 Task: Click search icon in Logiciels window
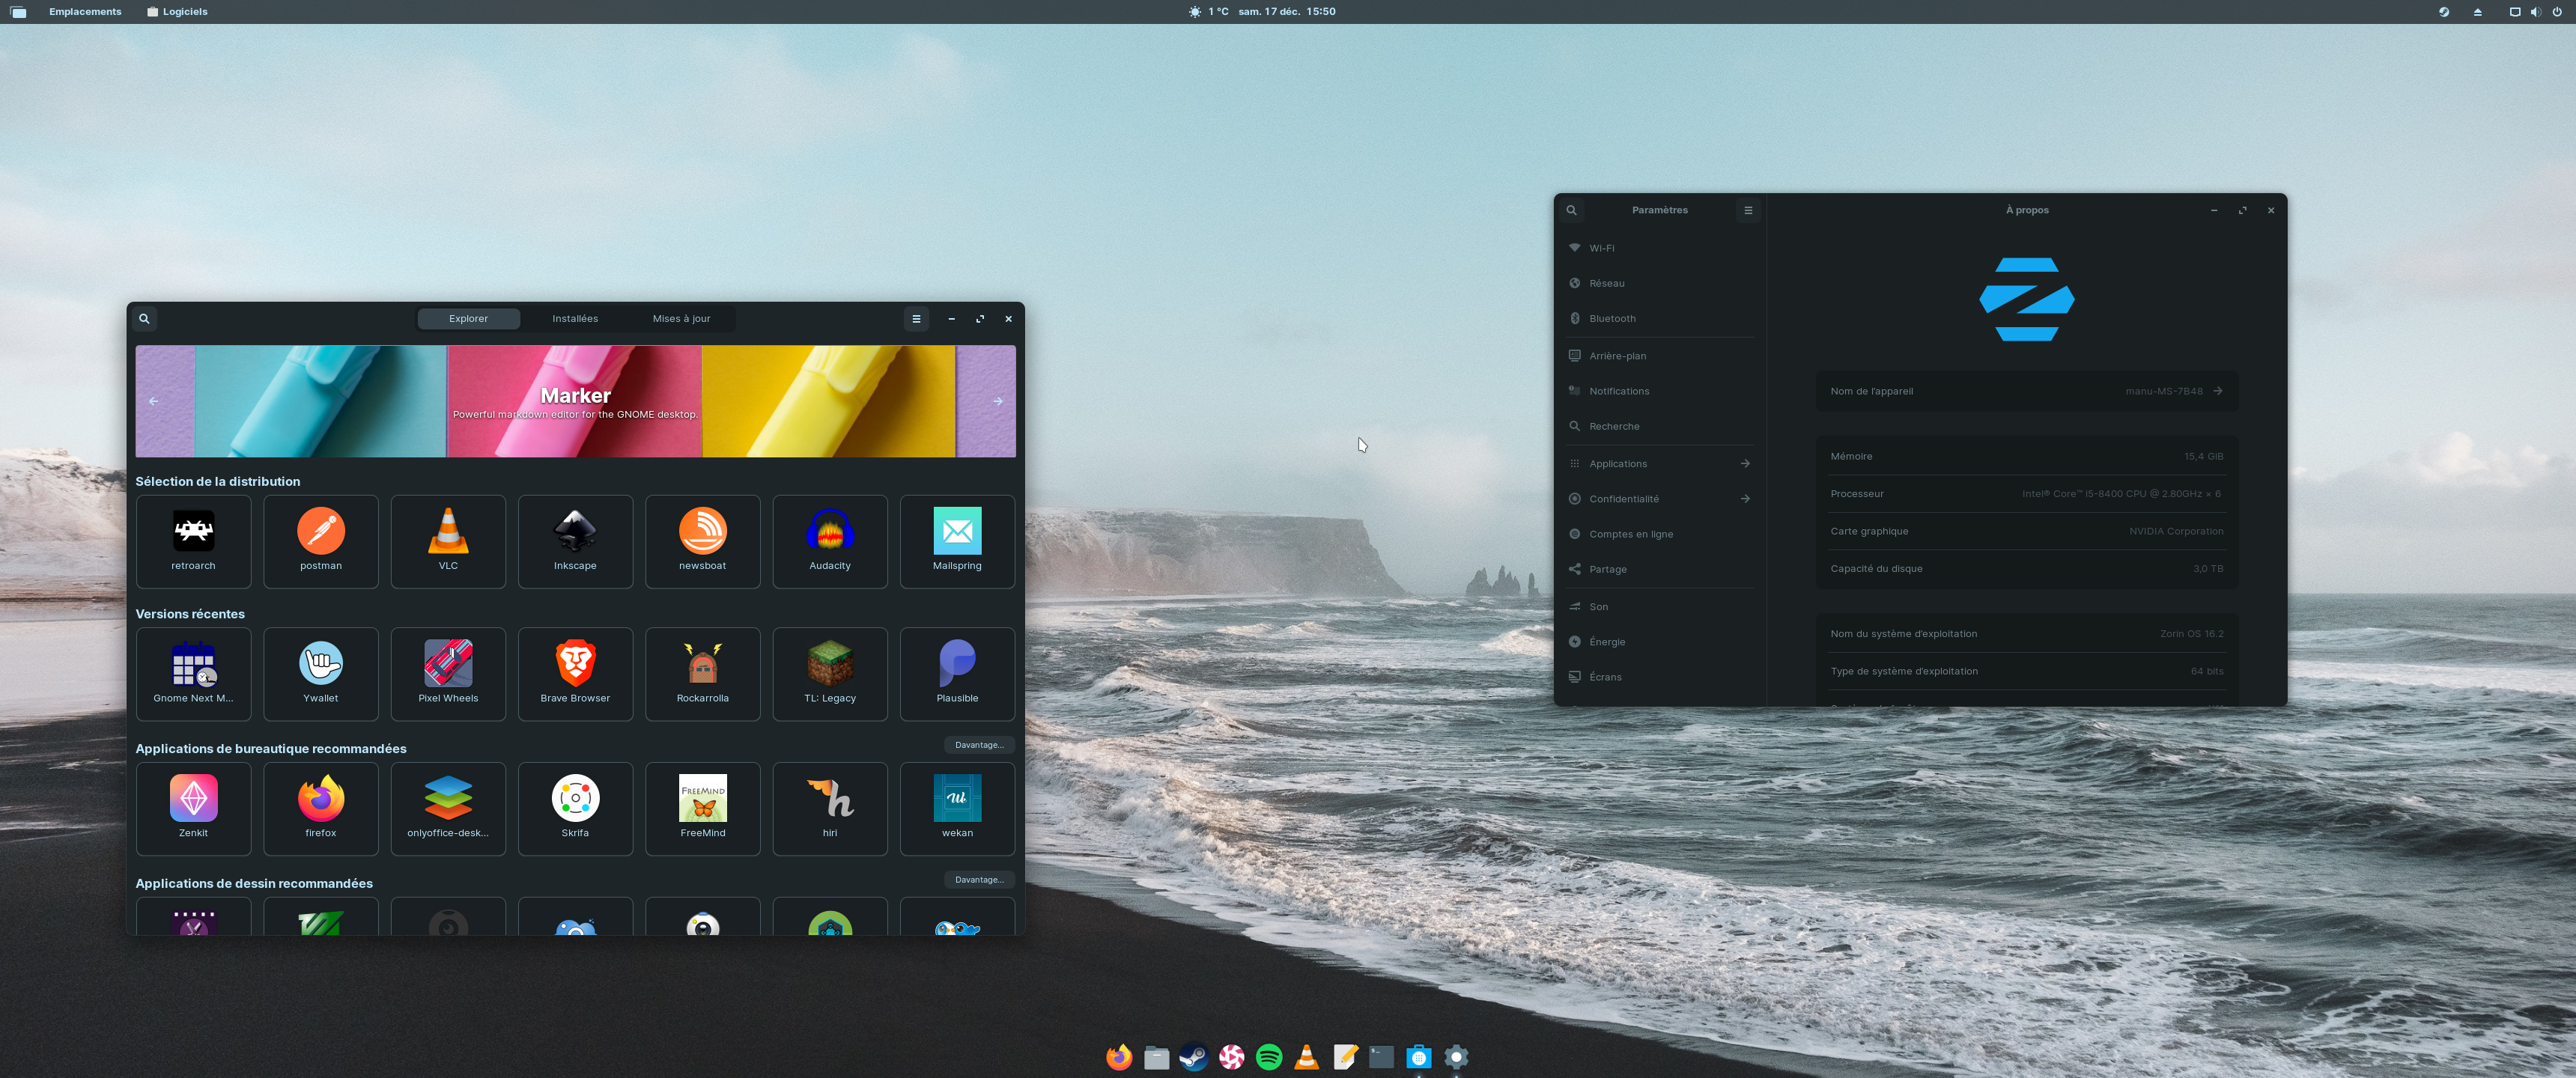click(144, 319)
